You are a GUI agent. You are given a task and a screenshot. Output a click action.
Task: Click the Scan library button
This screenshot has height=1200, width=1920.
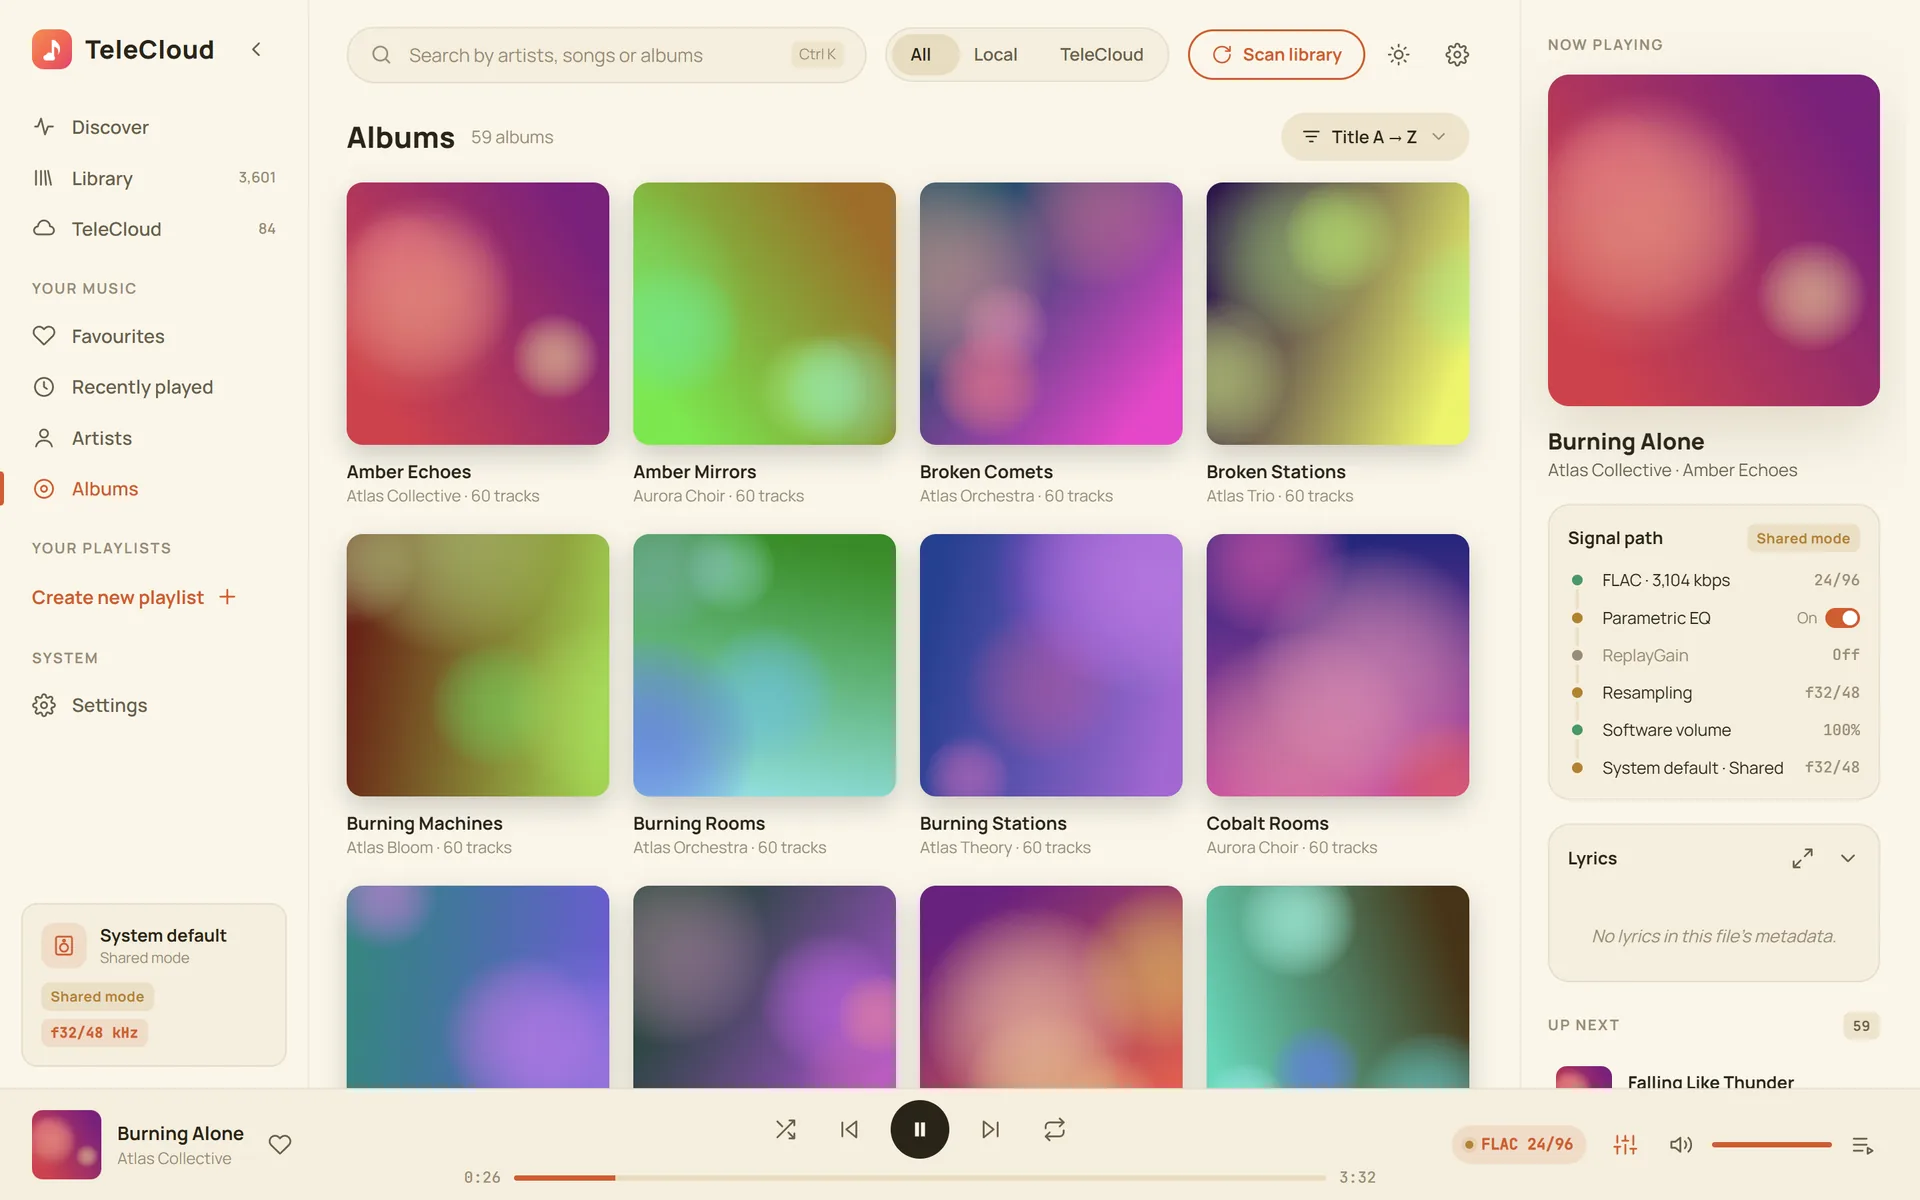[x=1276, y=54]
